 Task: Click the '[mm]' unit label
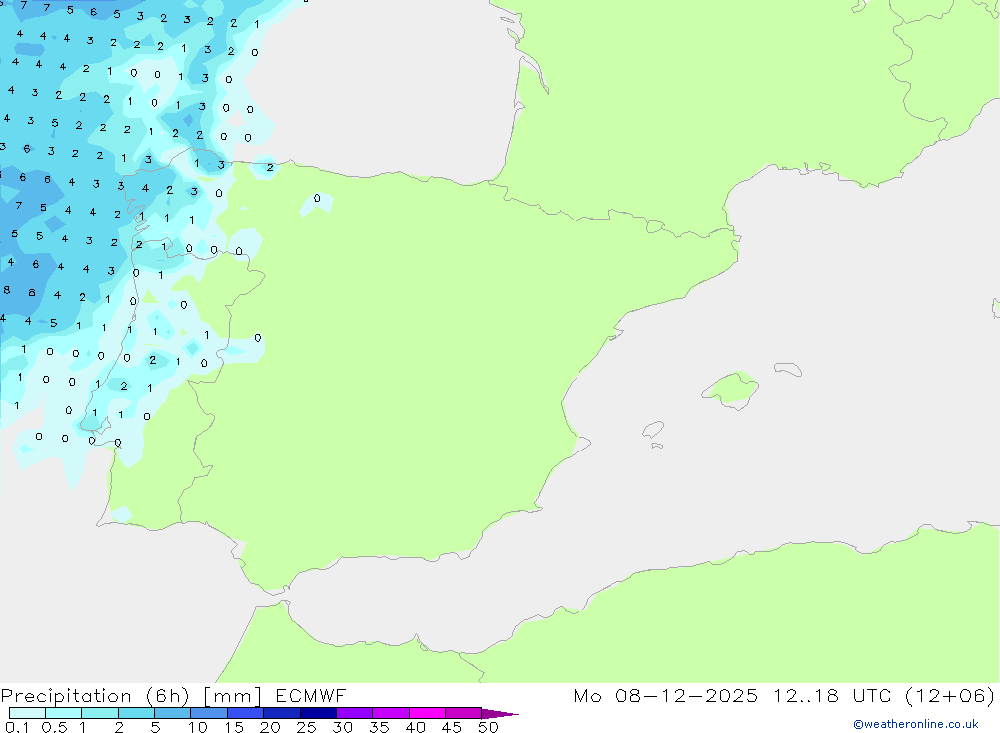pos(232,696)
